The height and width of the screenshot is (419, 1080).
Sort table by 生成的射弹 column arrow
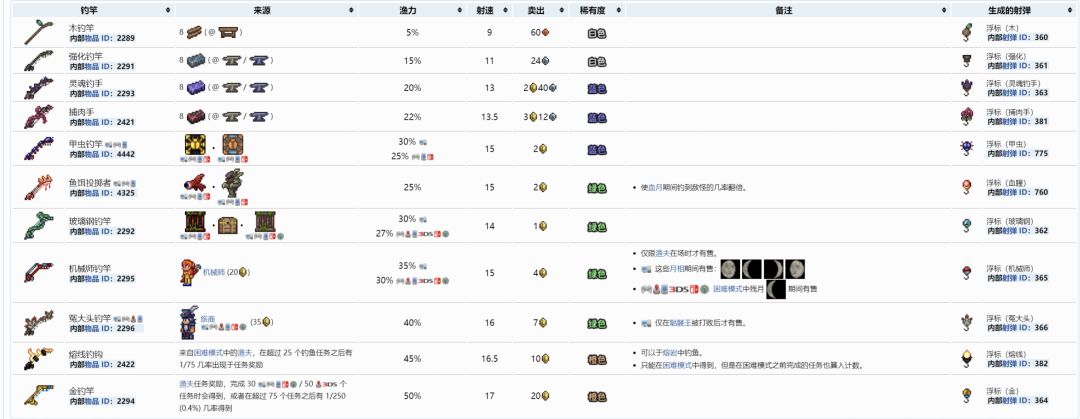coord(1070,10)
